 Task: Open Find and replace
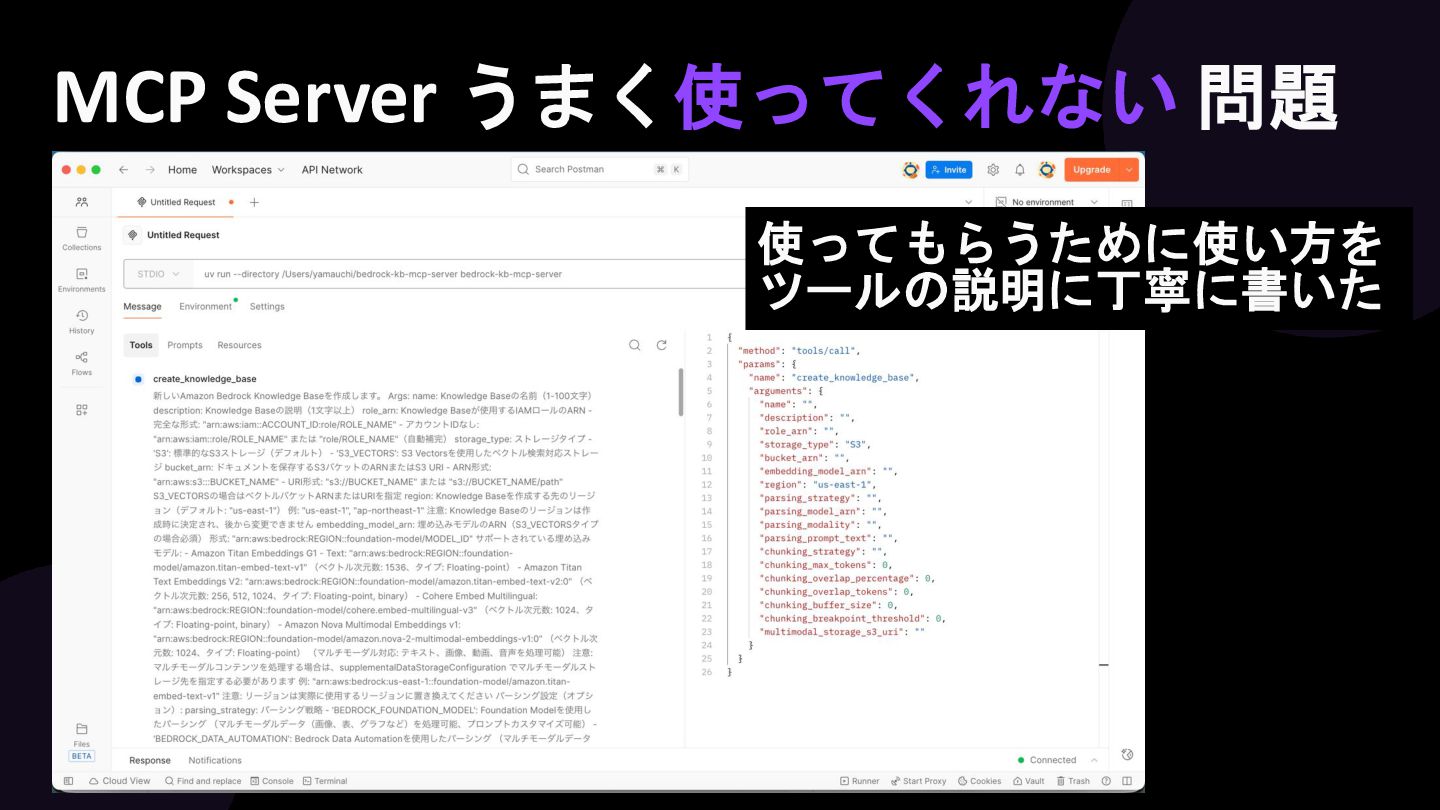pos(203,781)
